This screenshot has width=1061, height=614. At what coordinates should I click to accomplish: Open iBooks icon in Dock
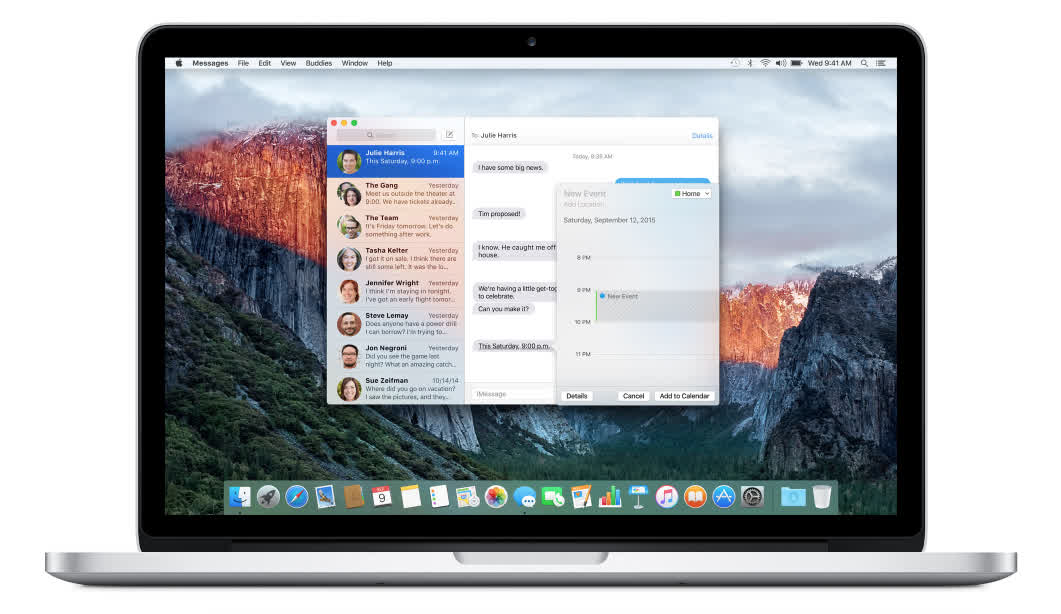click(695, 498)
